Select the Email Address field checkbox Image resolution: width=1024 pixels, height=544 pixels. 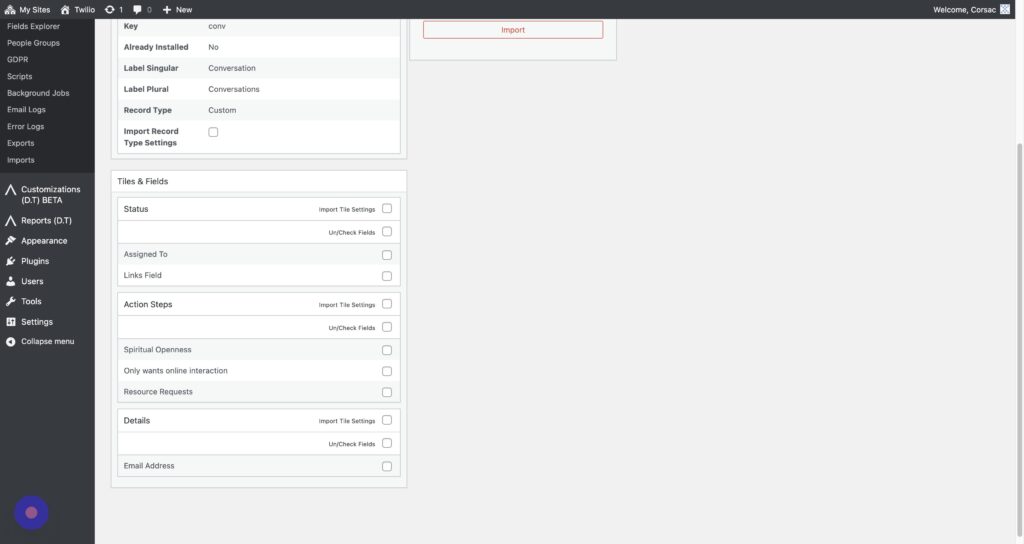tap(387, 466)
